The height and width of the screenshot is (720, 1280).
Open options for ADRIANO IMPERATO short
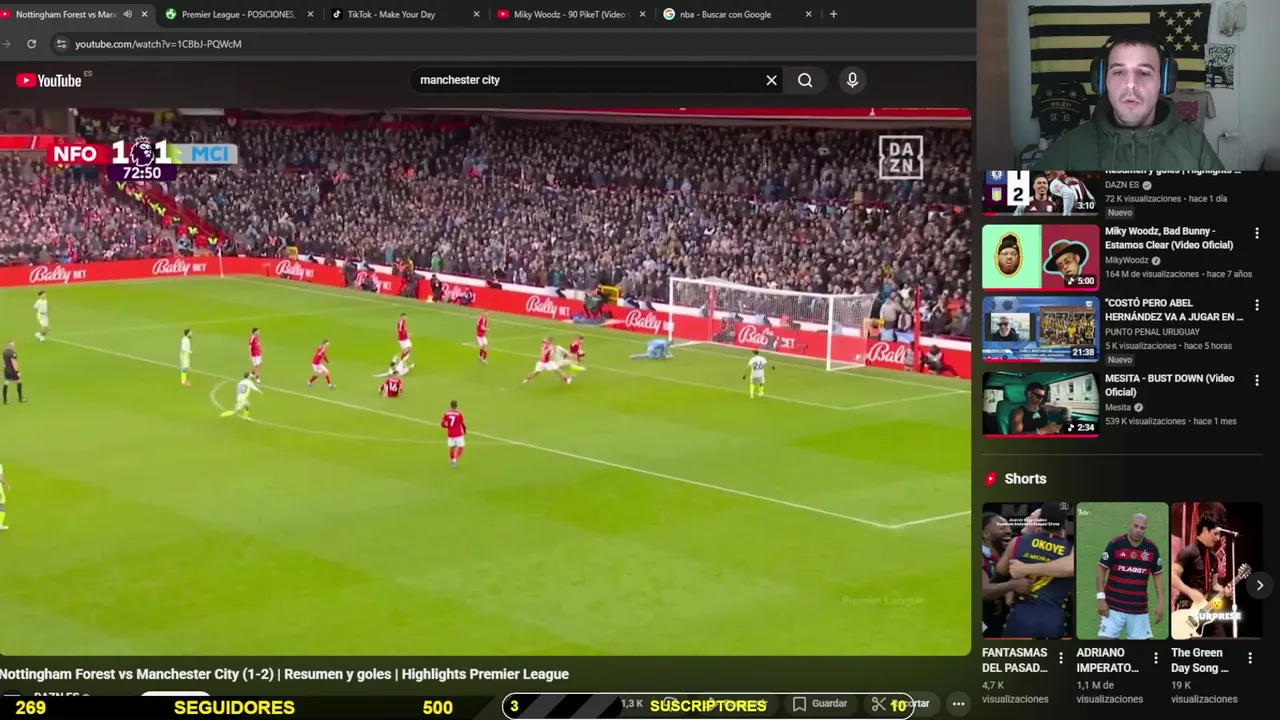click(1156, 658)
